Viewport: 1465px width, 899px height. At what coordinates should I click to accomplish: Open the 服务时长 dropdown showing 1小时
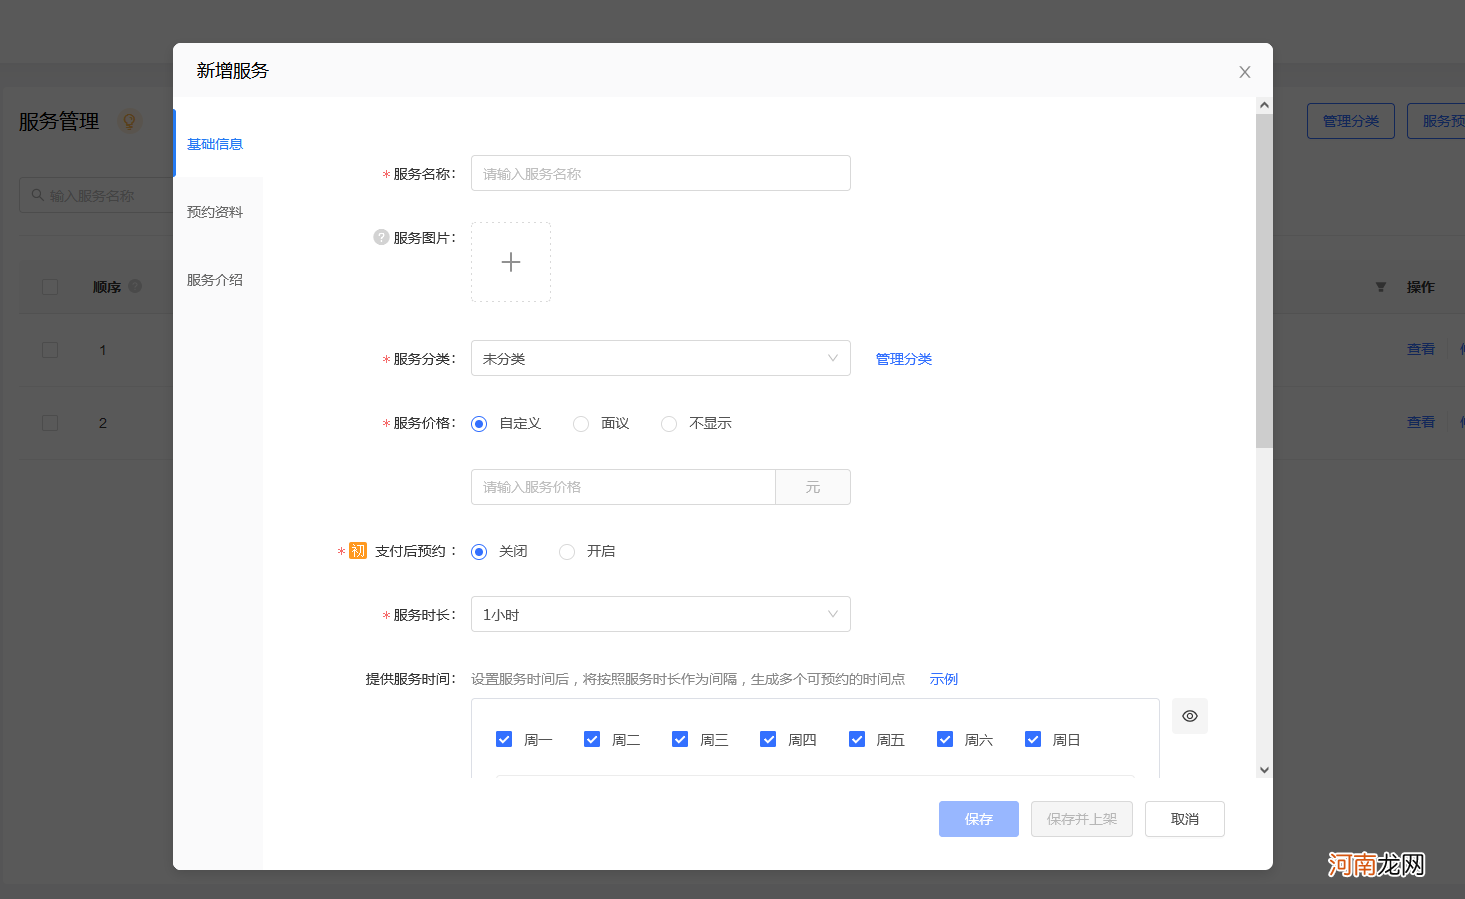pos(661,614)
